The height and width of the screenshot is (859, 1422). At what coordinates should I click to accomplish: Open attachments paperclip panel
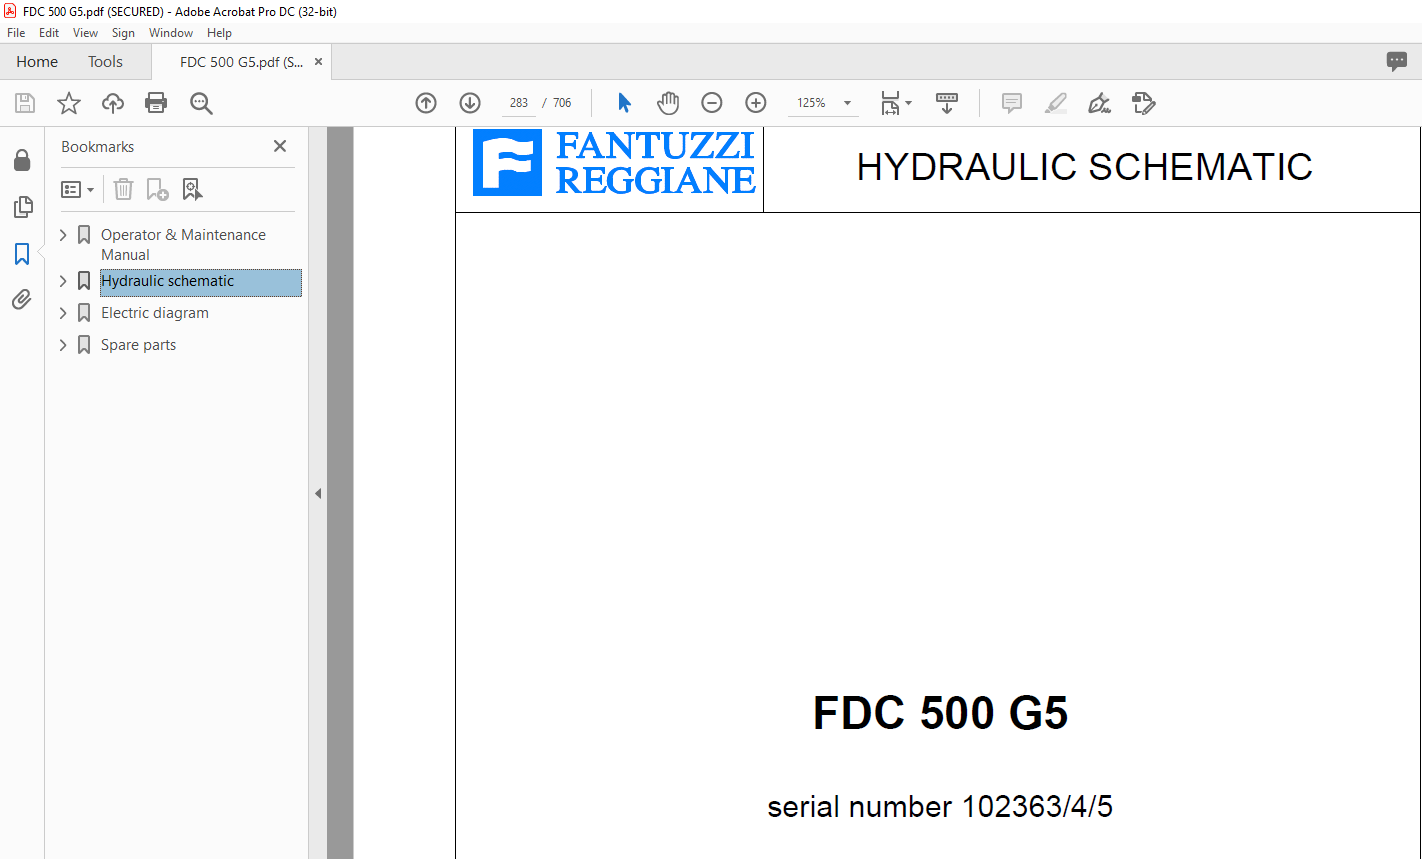coord(22,299)
